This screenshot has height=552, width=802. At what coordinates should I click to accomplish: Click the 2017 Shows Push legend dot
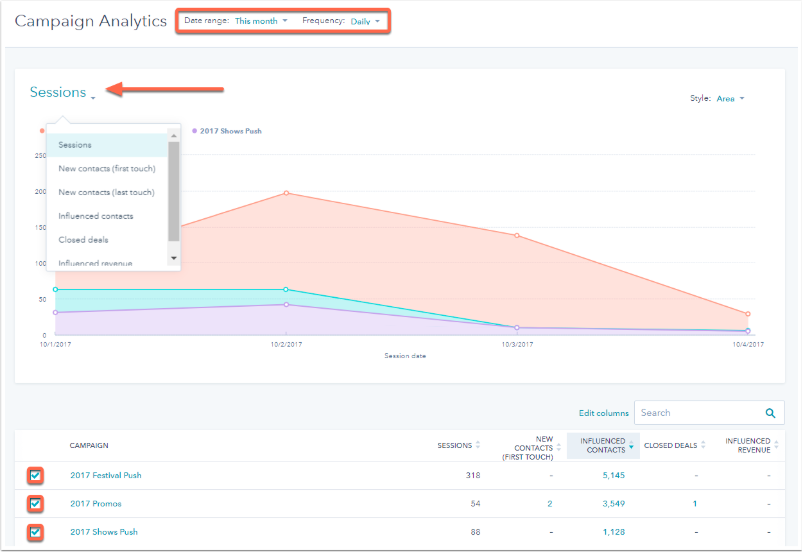point(194,131)
